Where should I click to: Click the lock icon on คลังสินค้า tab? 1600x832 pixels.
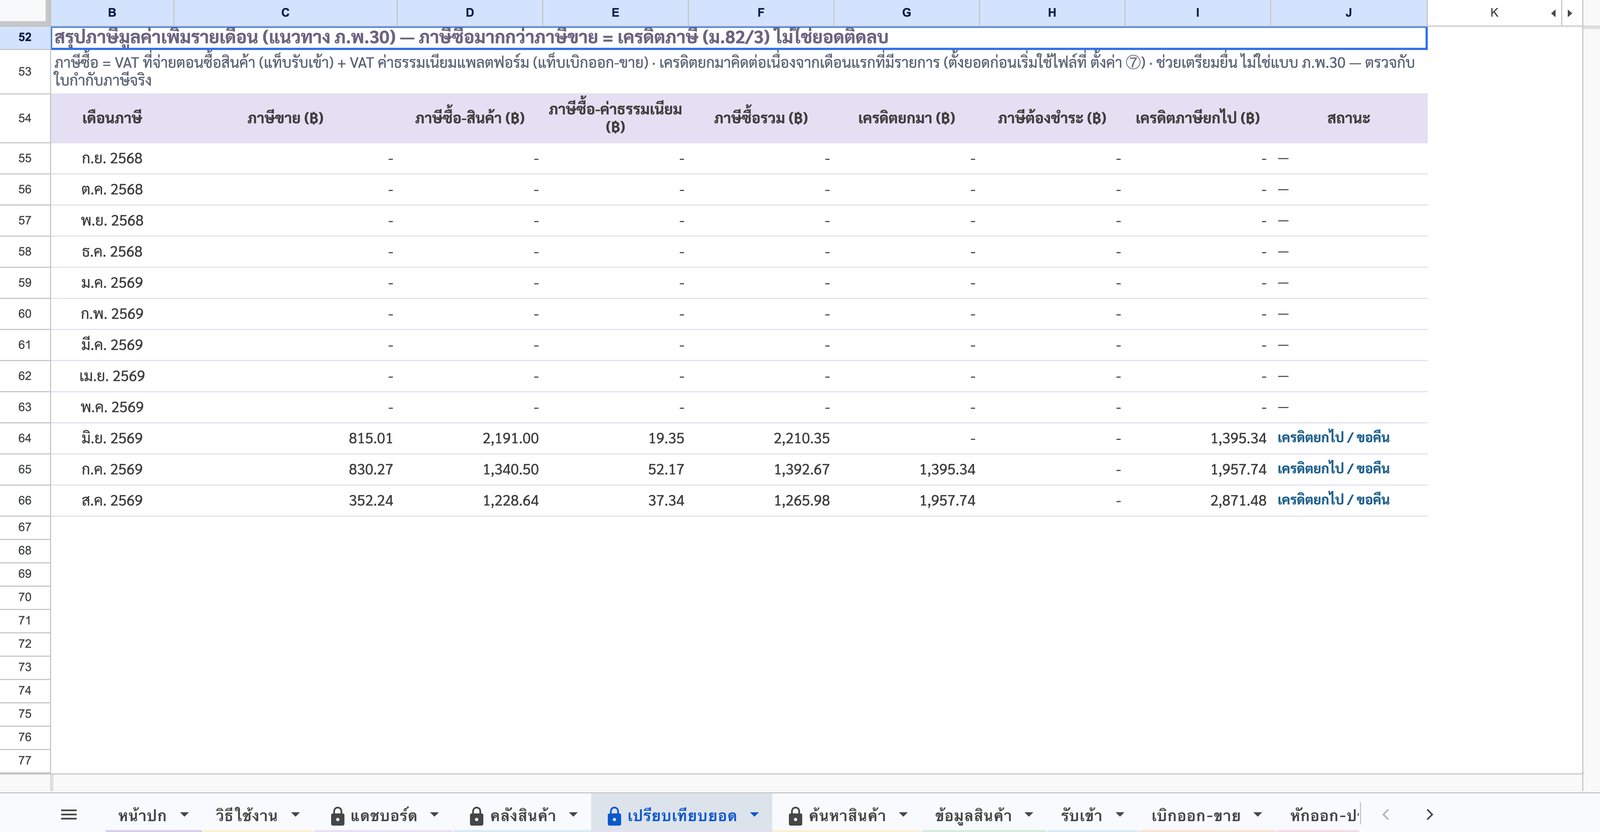(476, 816)
